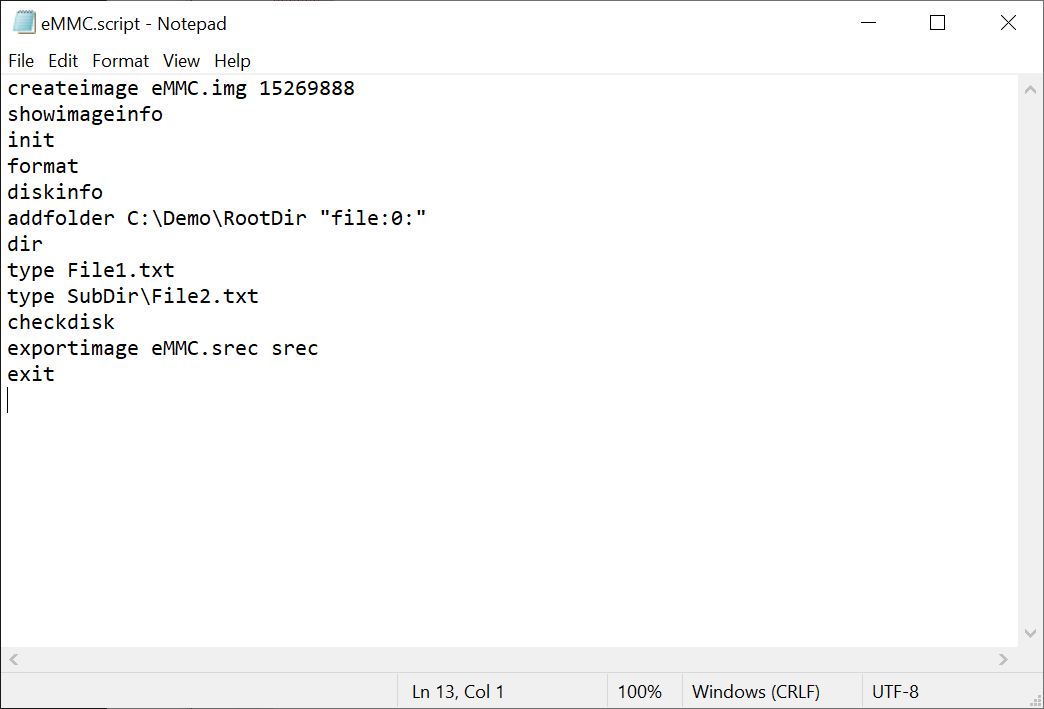Click the Windows (CRLF) status bar field
Image resolution: width=1044 pixels, height=709 pixels.
coord(755,691)
